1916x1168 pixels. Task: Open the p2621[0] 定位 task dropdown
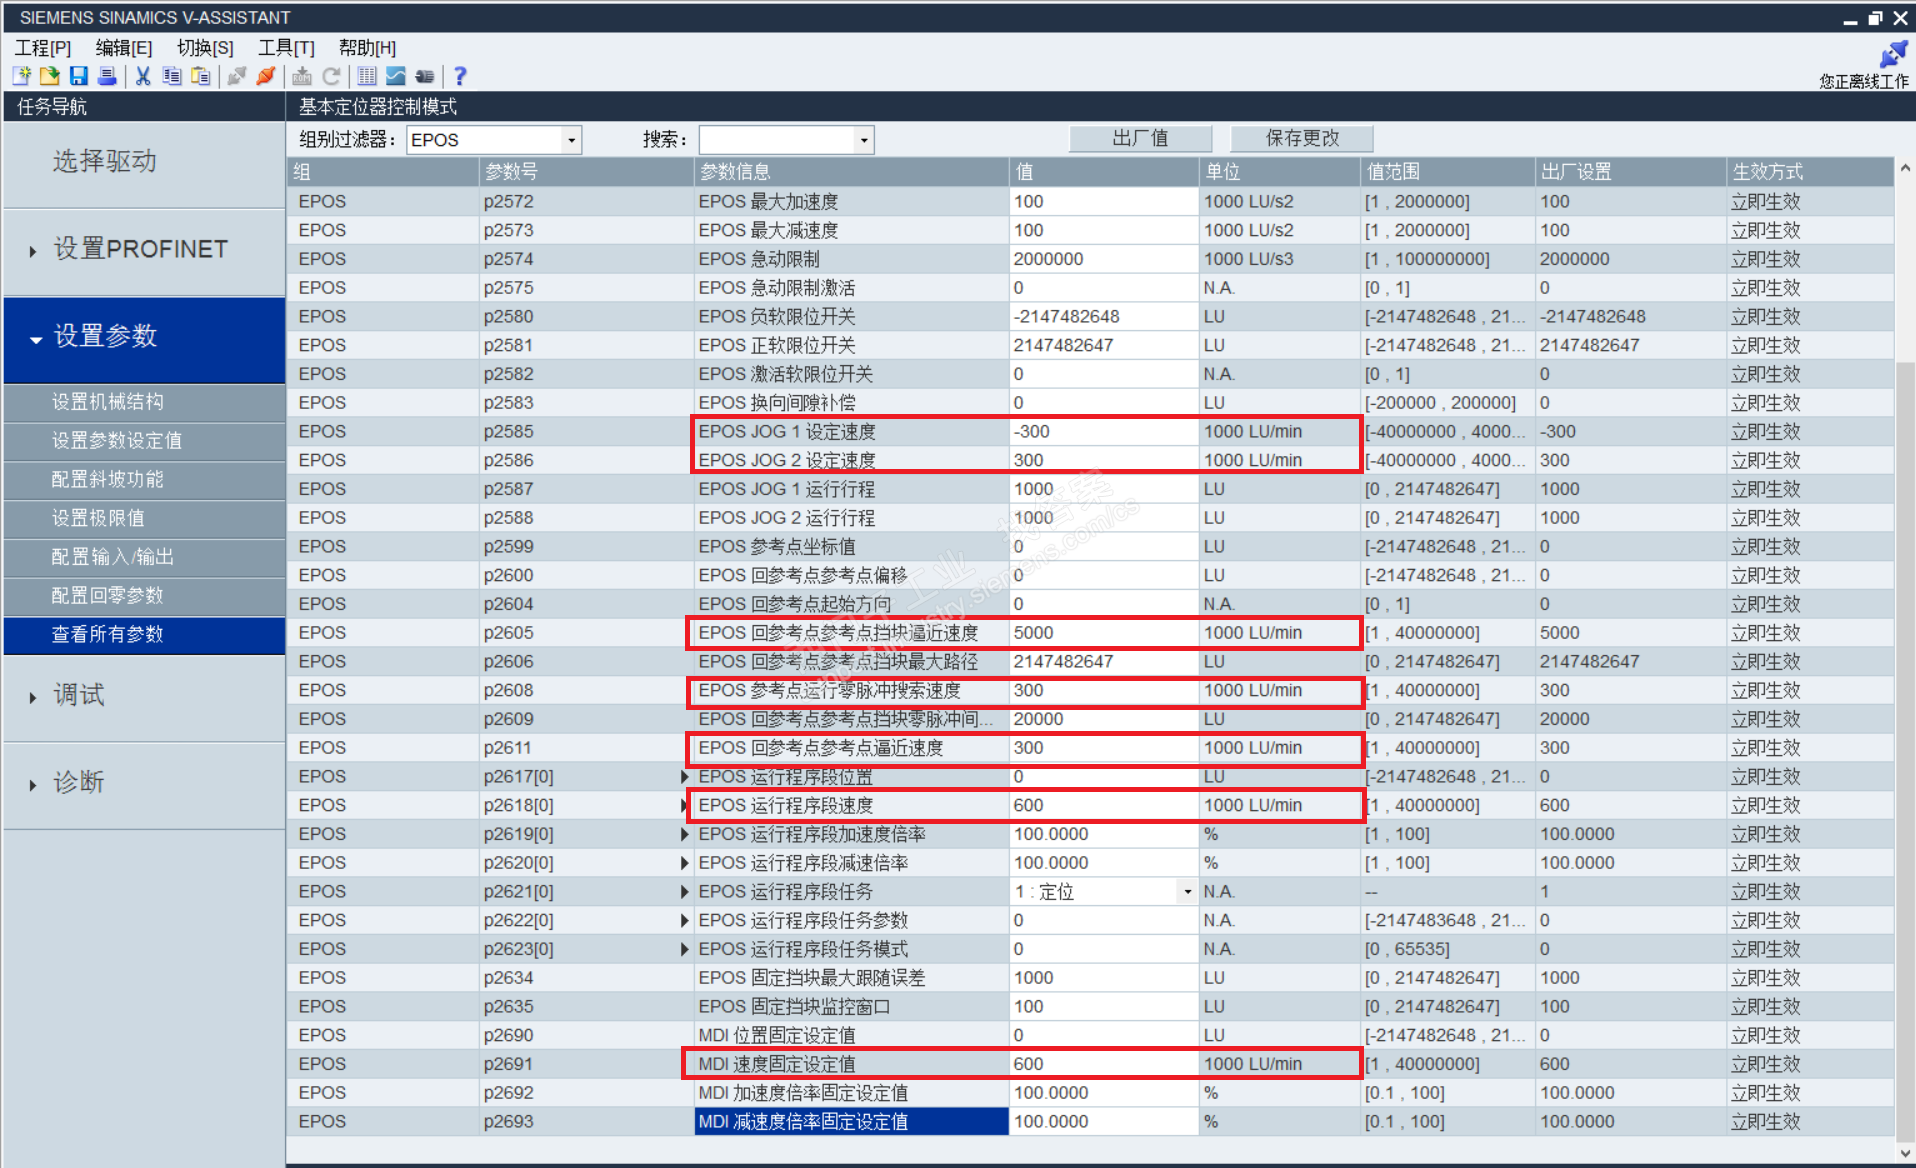1187,891
